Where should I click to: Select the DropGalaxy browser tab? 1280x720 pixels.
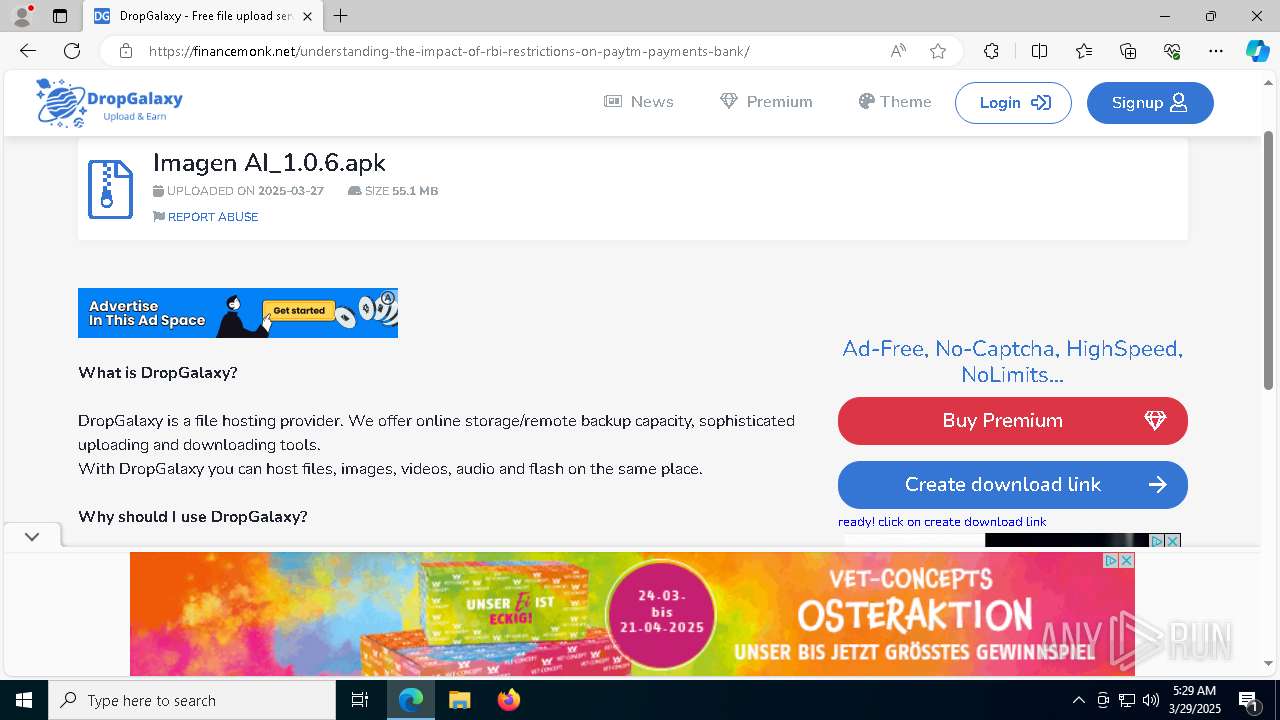pos(203,16)
